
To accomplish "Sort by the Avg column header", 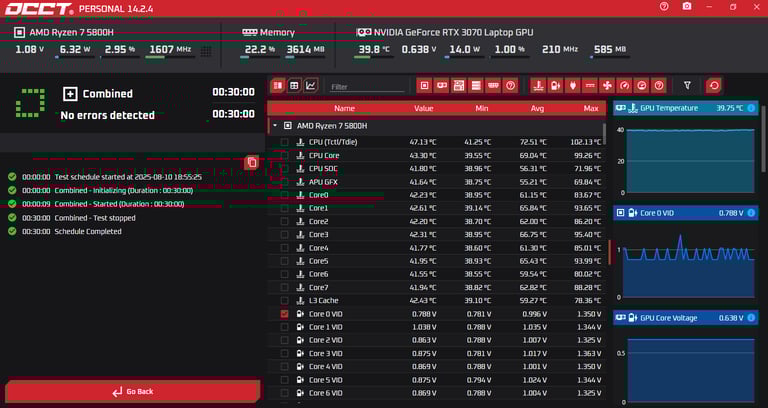I will coord(537,108).
